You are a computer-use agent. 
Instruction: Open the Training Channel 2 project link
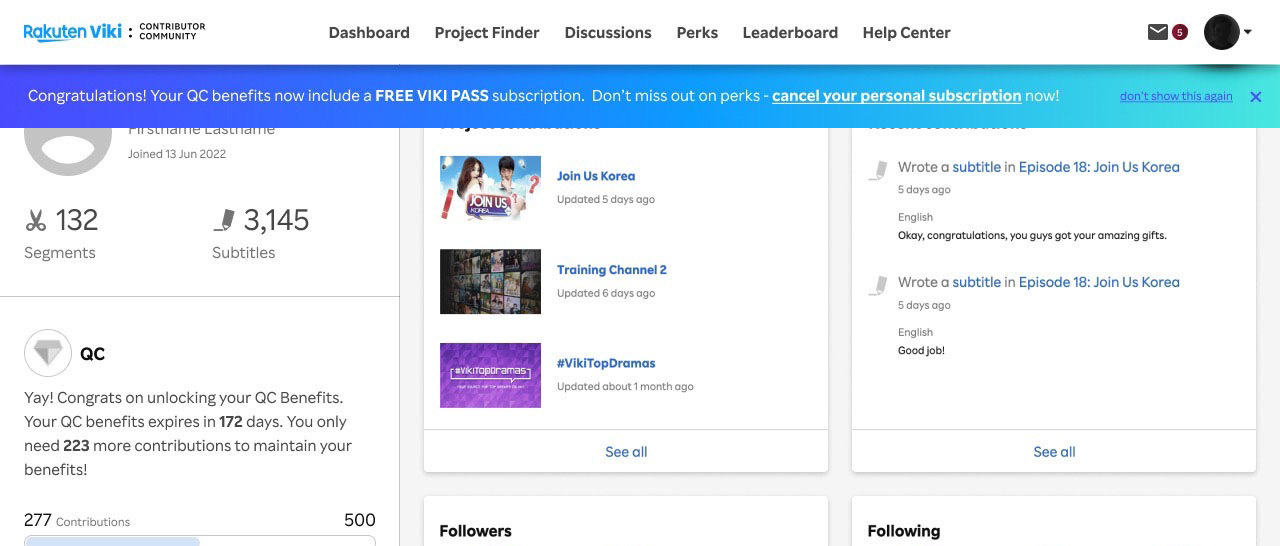(612, 270)
